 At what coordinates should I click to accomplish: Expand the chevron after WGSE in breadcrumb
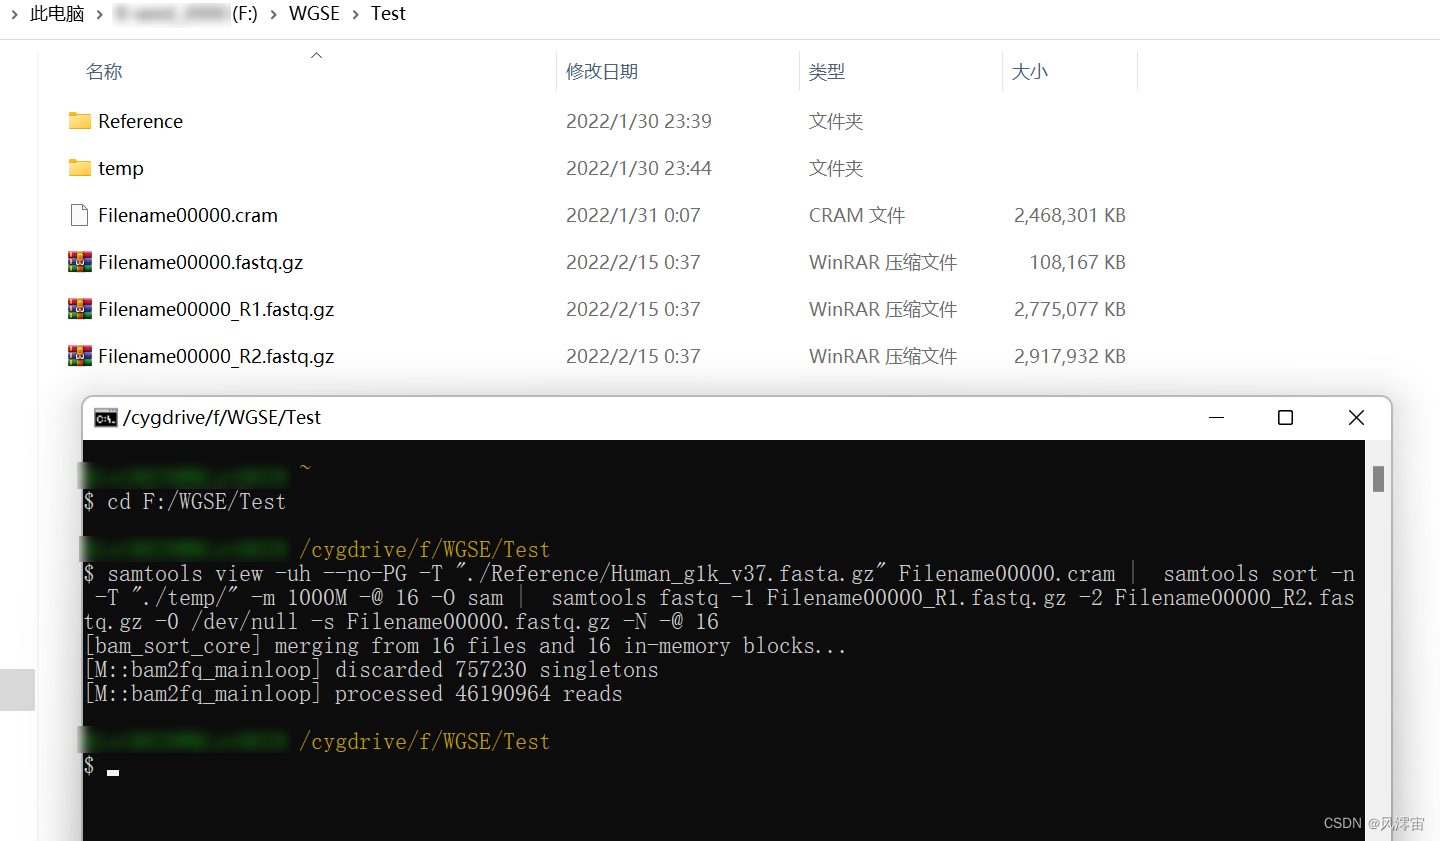tap(355, 14)
